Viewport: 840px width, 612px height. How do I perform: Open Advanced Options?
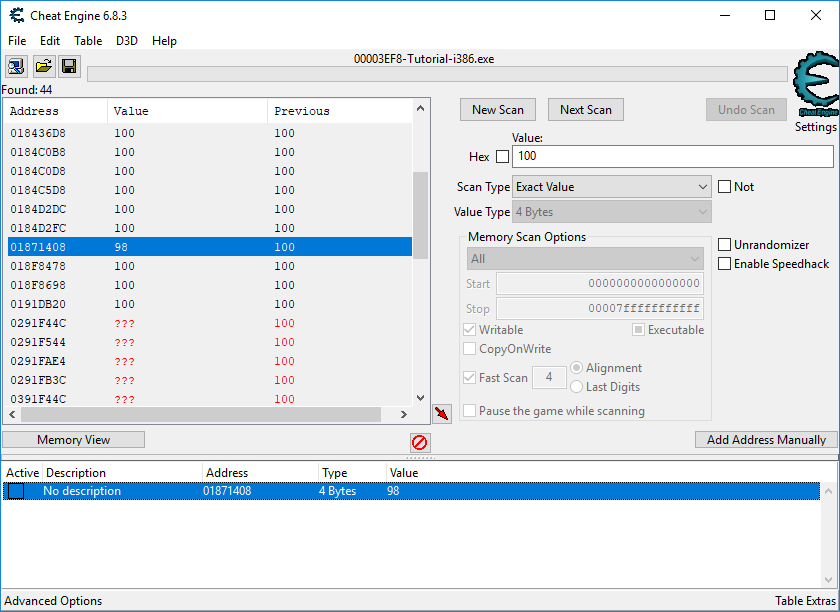click(53, 601)
